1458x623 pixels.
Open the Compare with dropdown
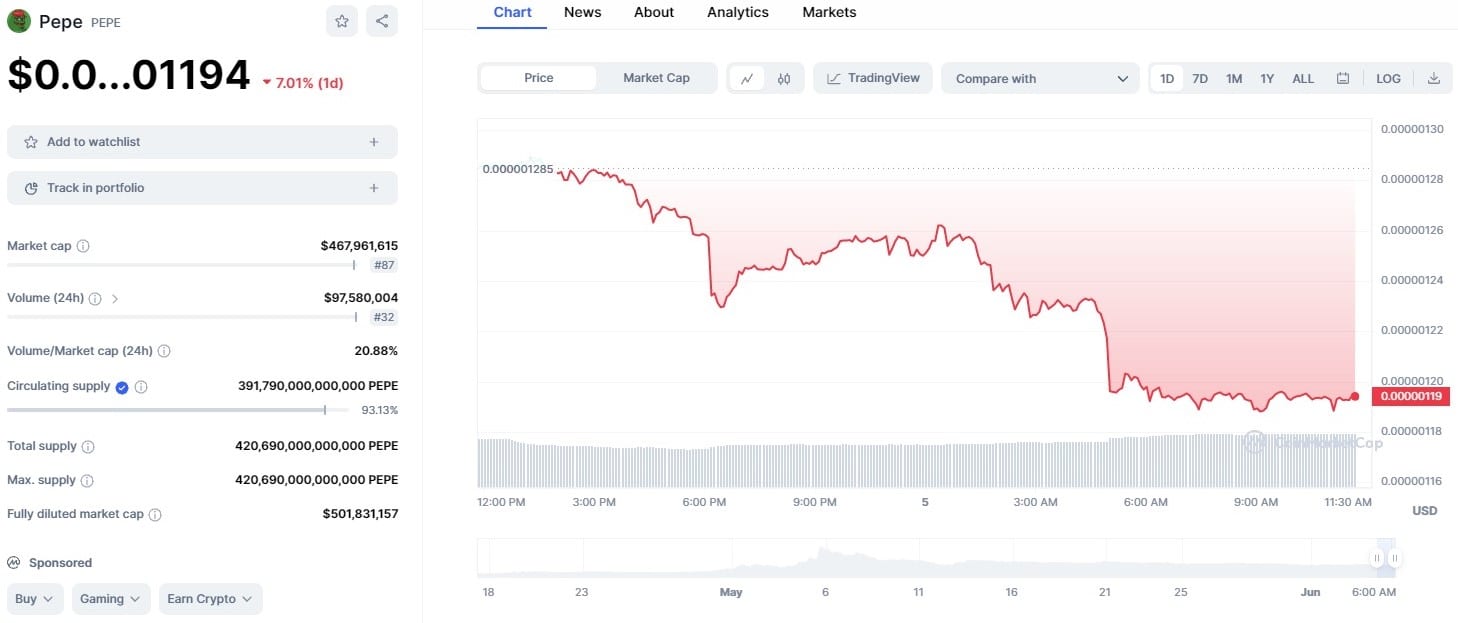1040,78
